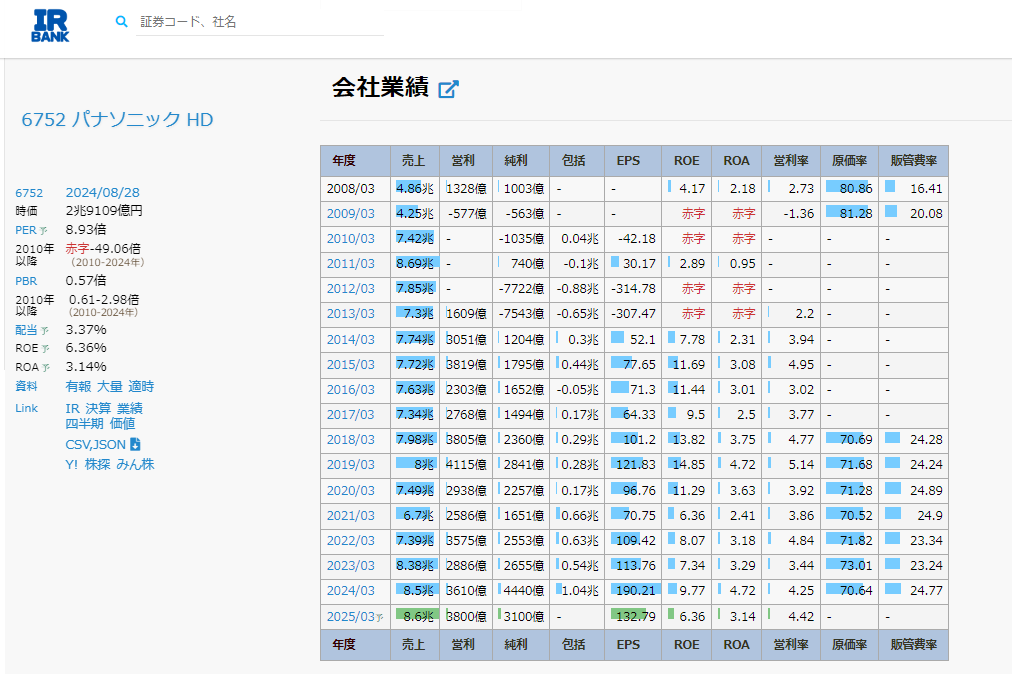
Task: Open the IR link
Action: tap(72, 409)
